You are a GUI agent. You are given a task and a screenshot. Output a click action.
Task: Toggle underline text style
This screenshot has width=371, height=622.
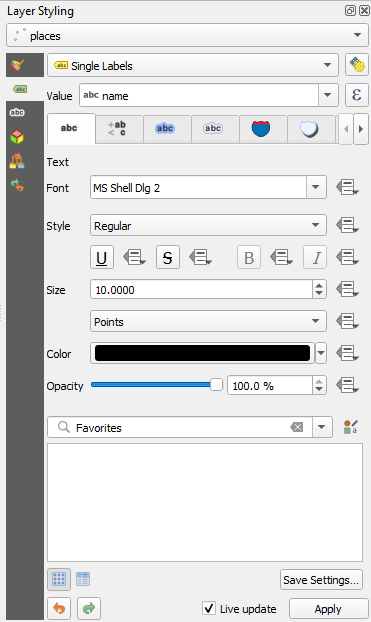tap(102, 257)
